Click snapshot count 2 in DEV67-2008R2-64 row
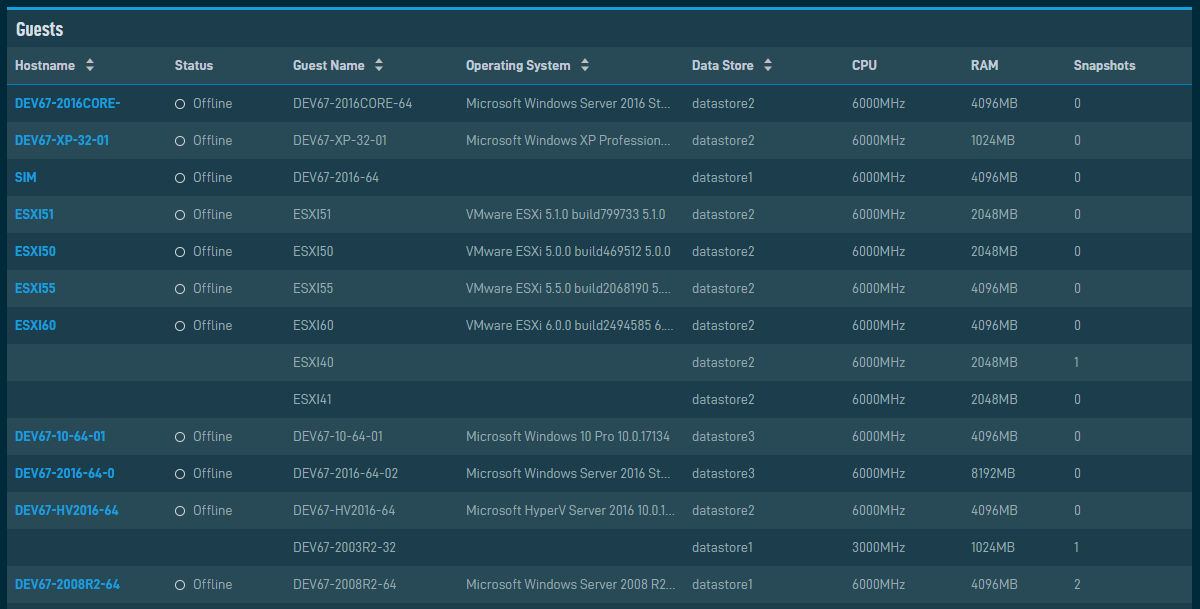Image resolution: width=1200 pixels, height=609 pixels. [1077, 584]
